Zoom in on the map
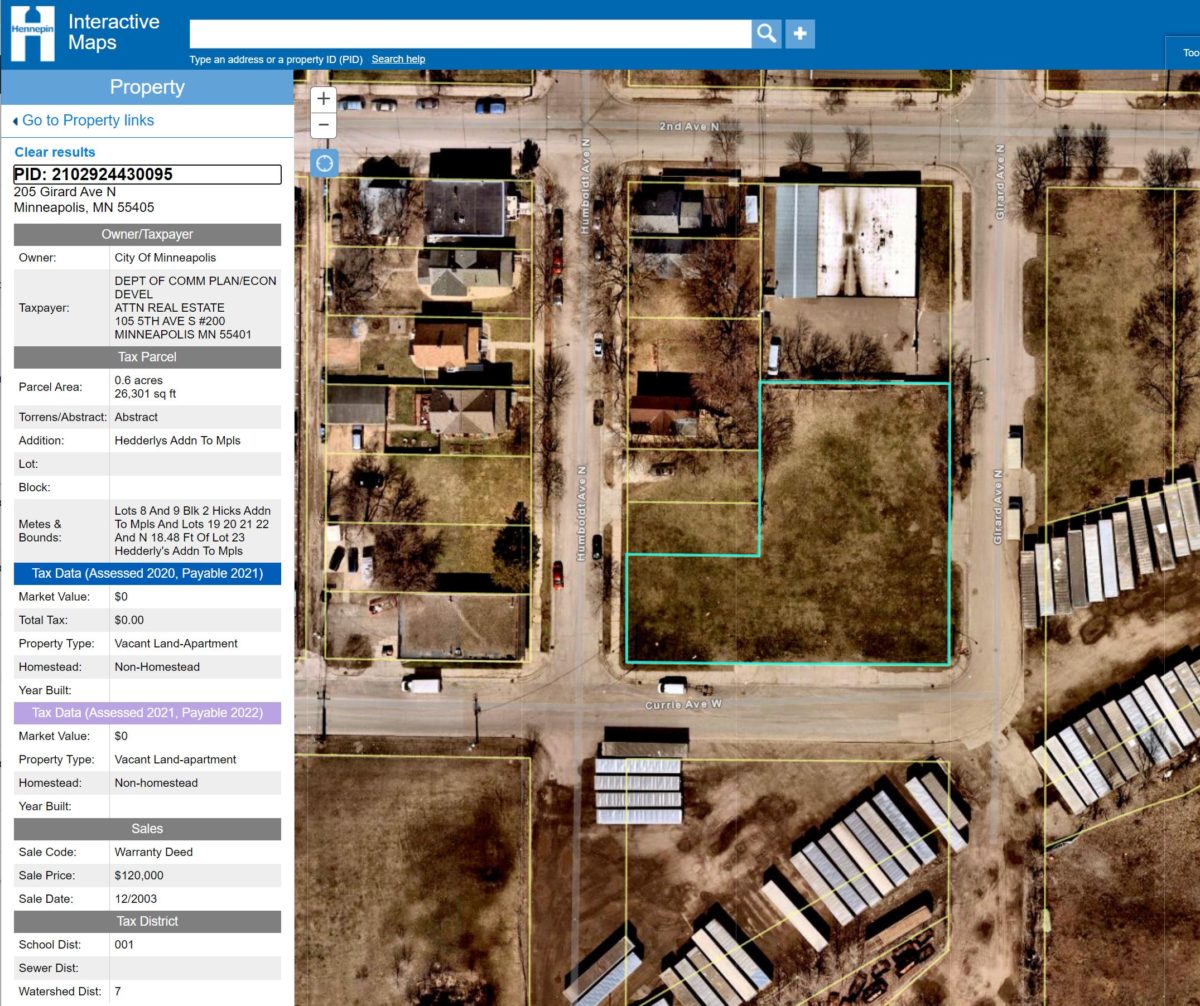 coord(323,99)
